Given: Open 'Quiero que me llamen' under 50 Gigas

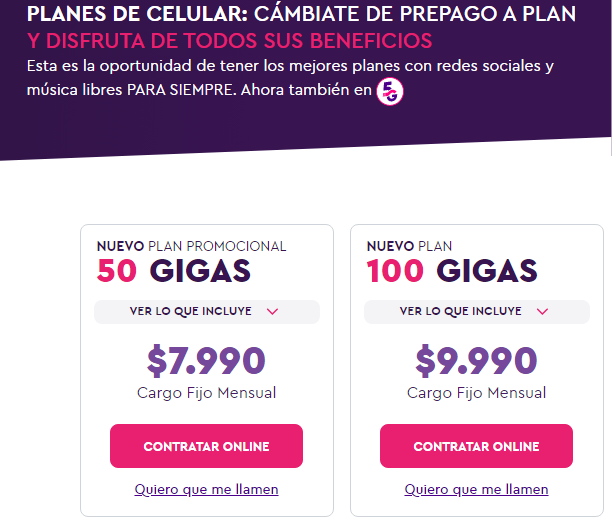Looking at the screenshot, I should (x=206, y=490).
